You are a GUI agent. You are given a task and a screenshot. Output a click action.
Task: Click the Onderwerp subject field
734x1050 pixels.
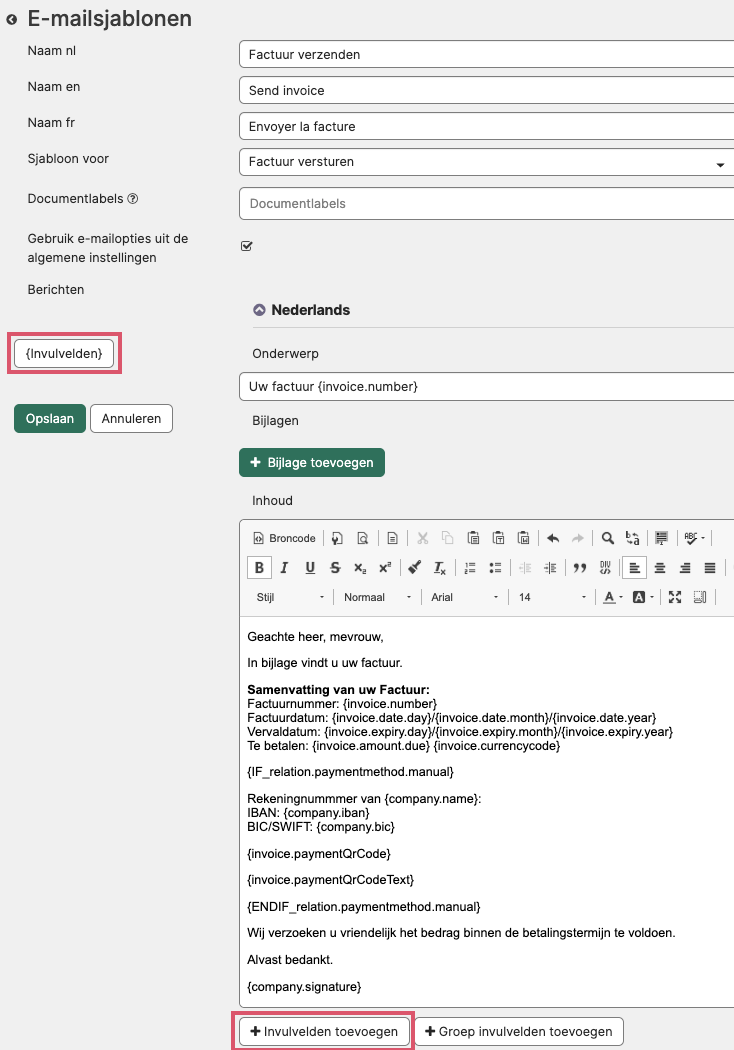tap(486, 386)
